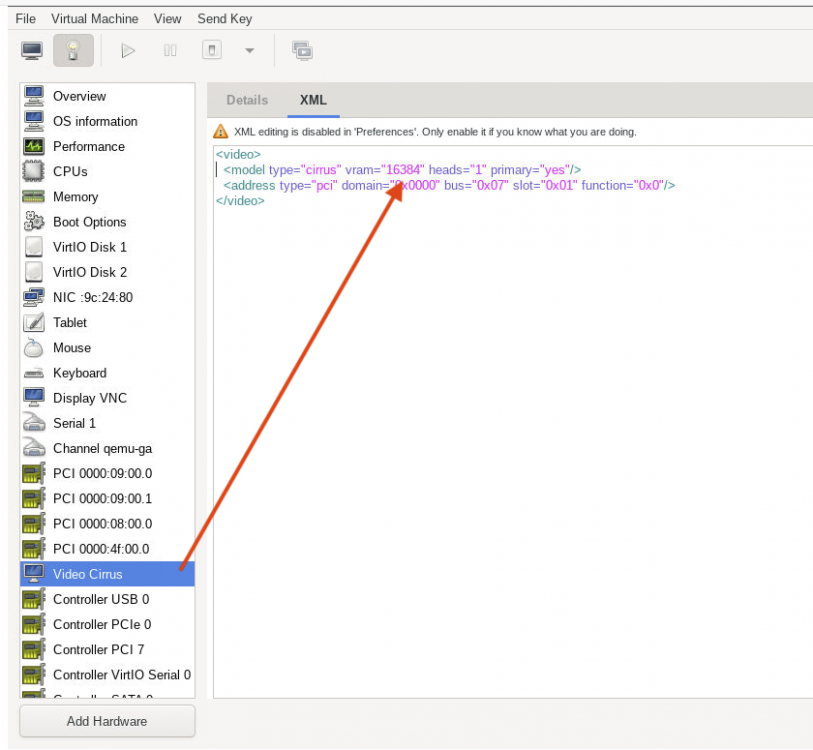Click the primary="yes" attribute
Screen dimensions: 813x750
(x=529, y=170)
